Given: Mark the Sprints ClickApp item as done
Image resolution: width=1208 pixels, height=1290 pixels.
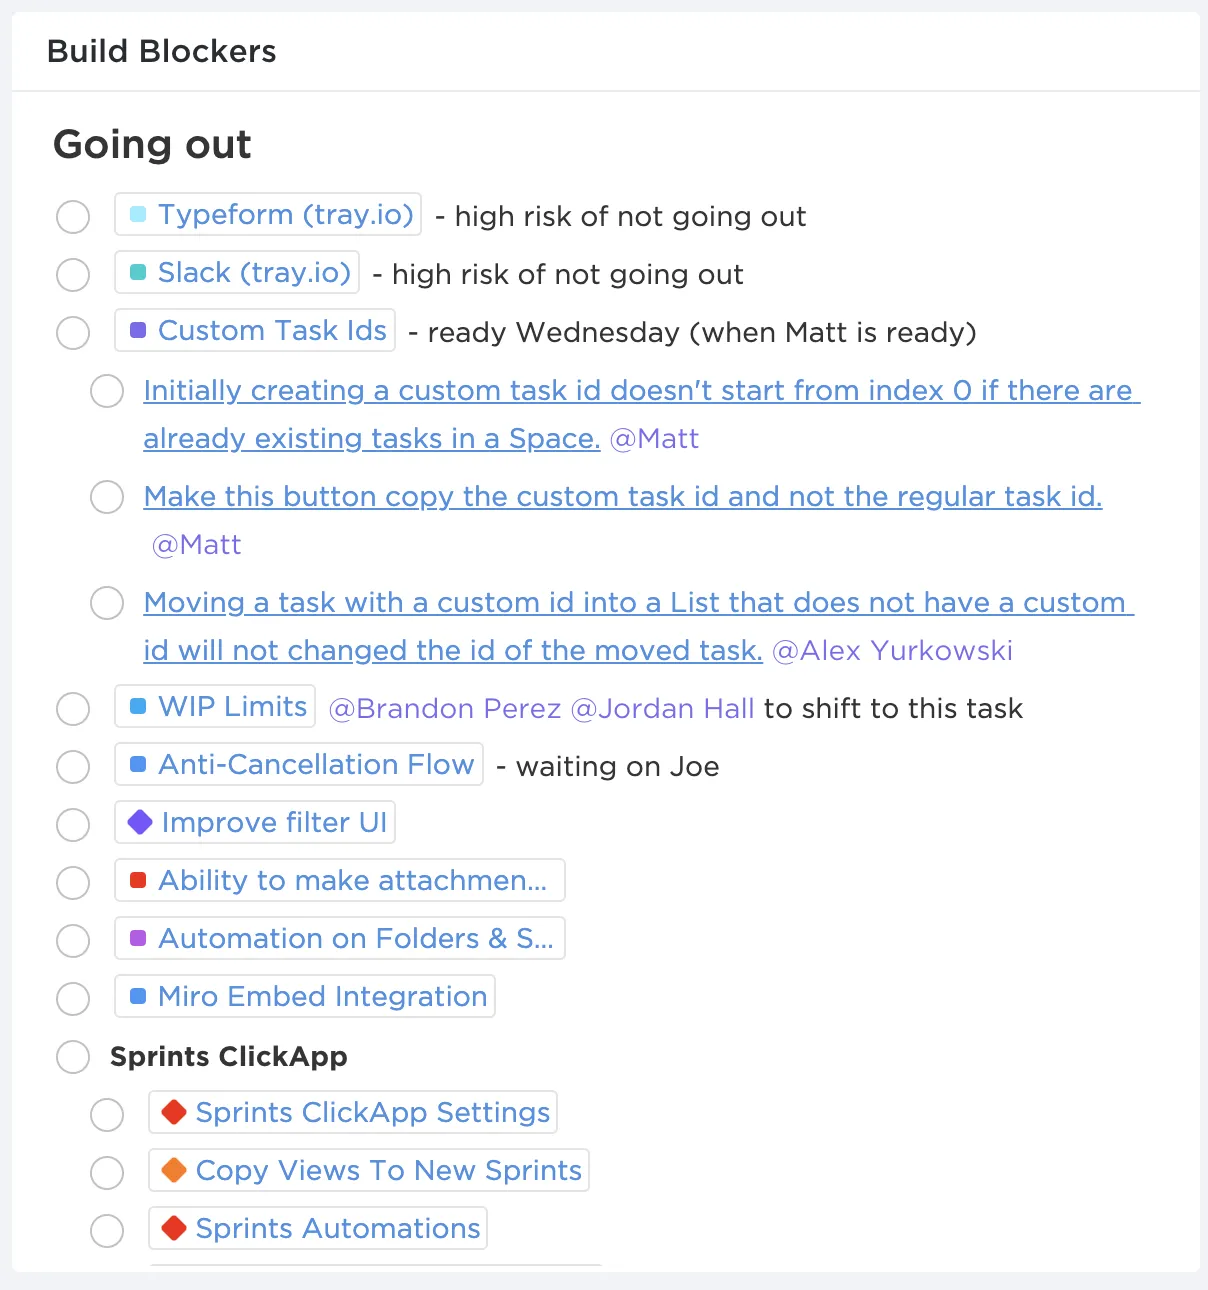Looking at the screenshot, I should [73, 1057].
